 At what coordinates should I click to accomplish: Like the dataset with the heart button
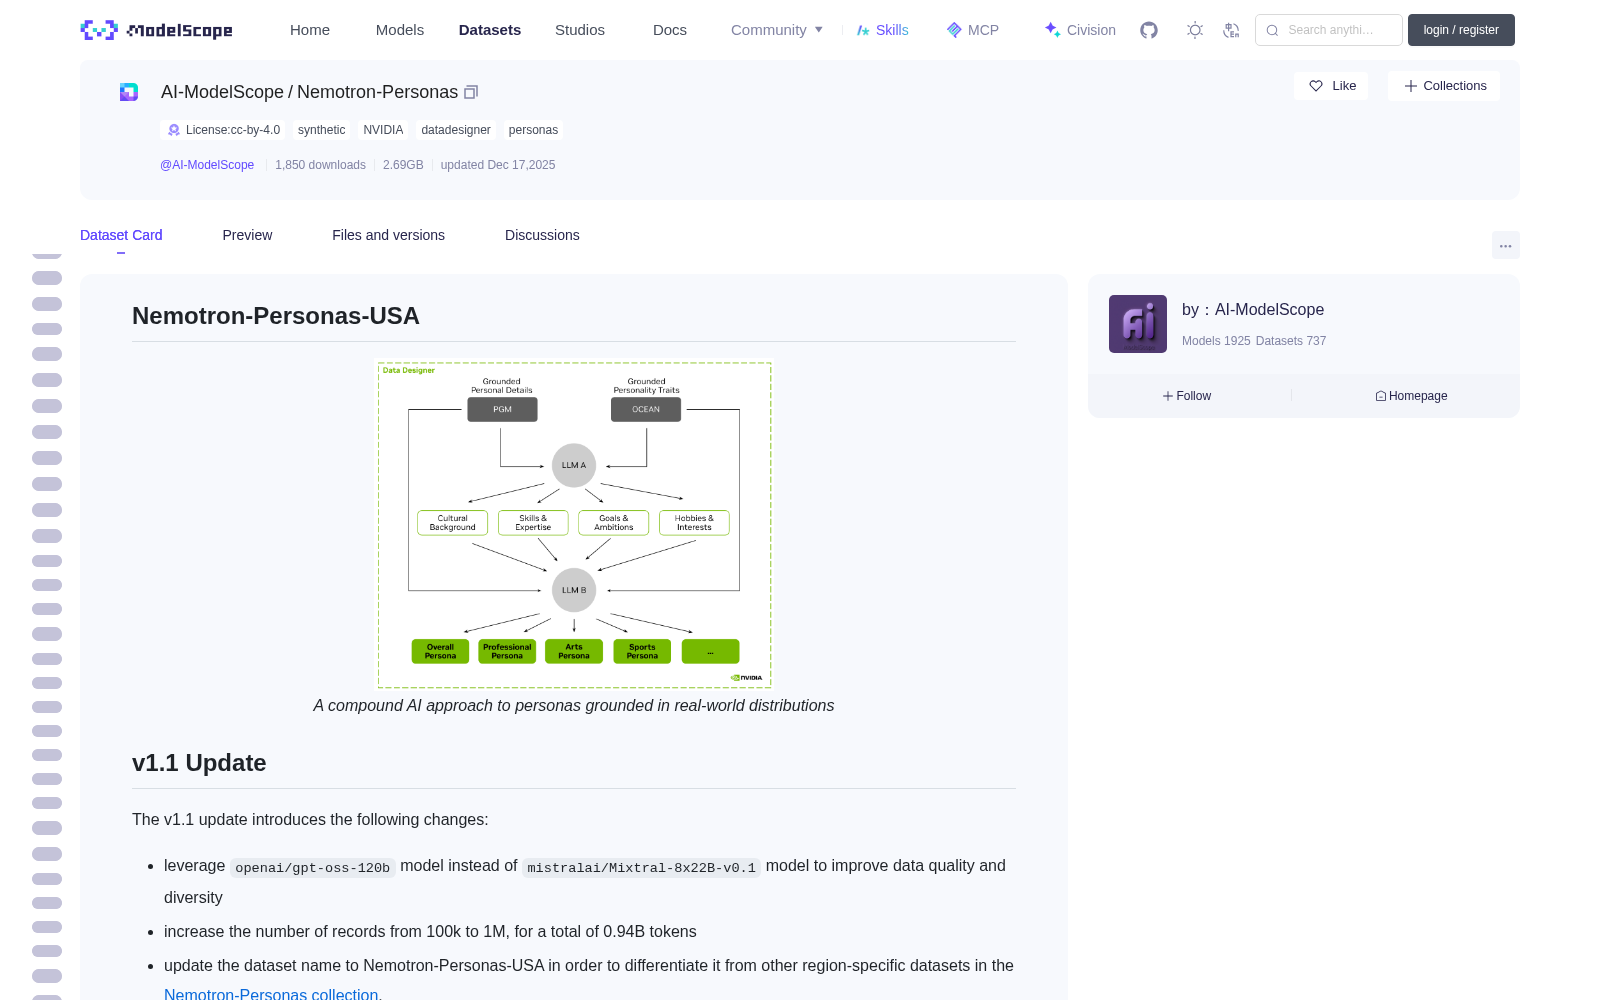pyautogui.click(x=1332, y=86)
